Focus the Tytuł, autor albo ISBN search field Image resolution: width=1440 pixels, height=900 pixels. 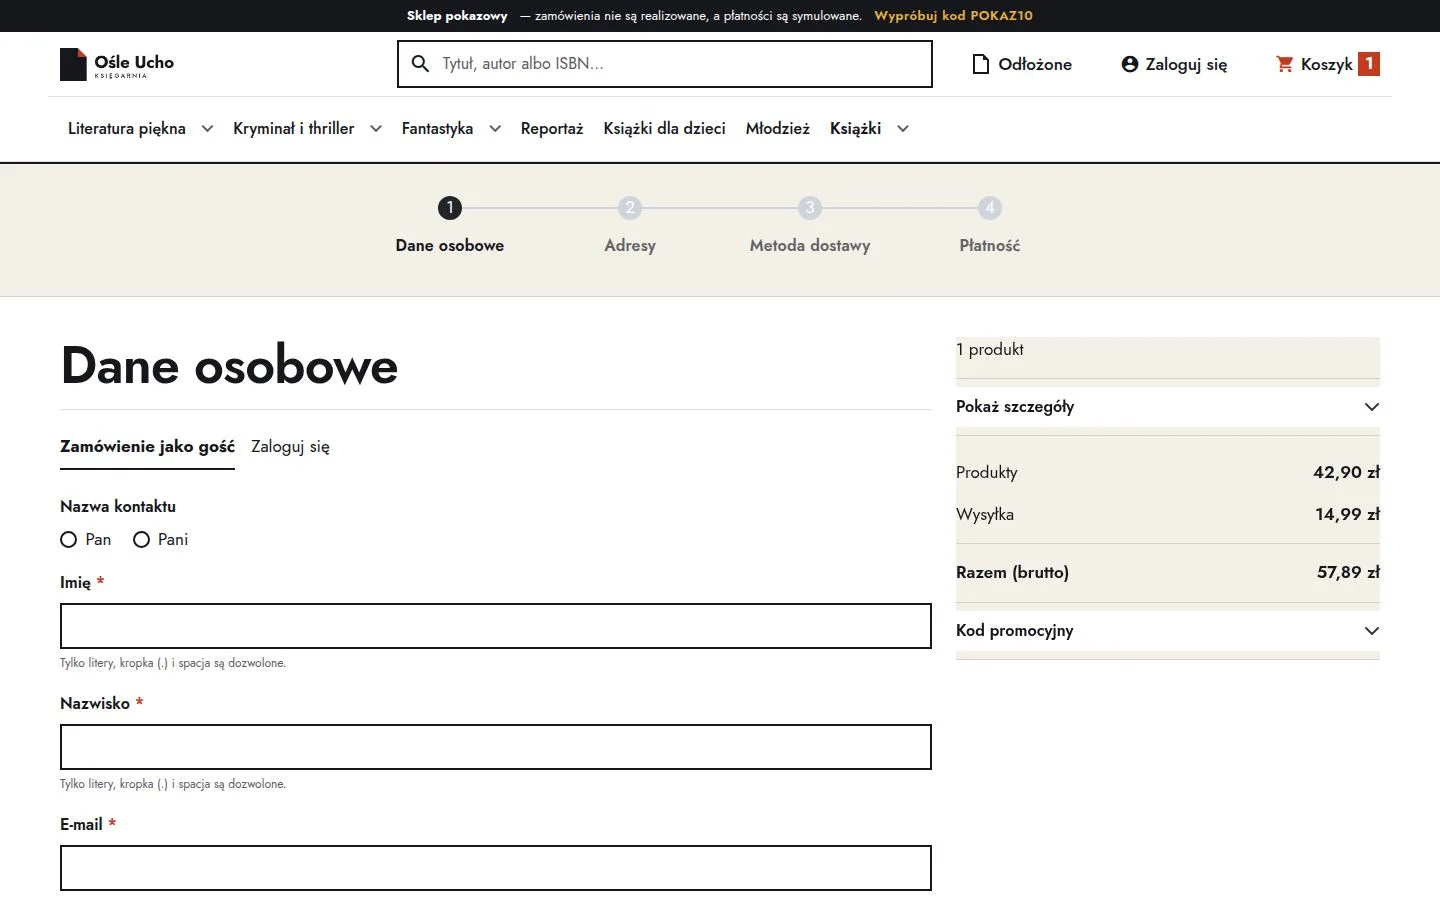point(665,64)
